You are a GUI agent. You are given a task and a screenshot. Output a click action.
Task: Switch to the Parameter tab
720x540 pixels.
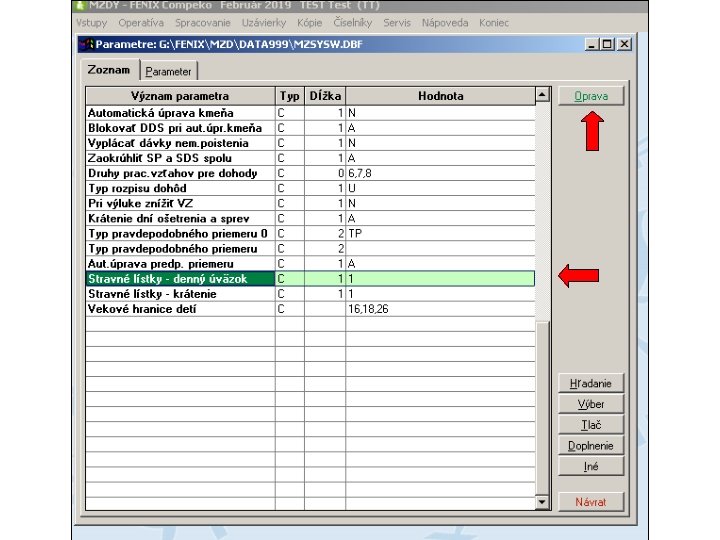pyautogui.click(x=168, y=72)
